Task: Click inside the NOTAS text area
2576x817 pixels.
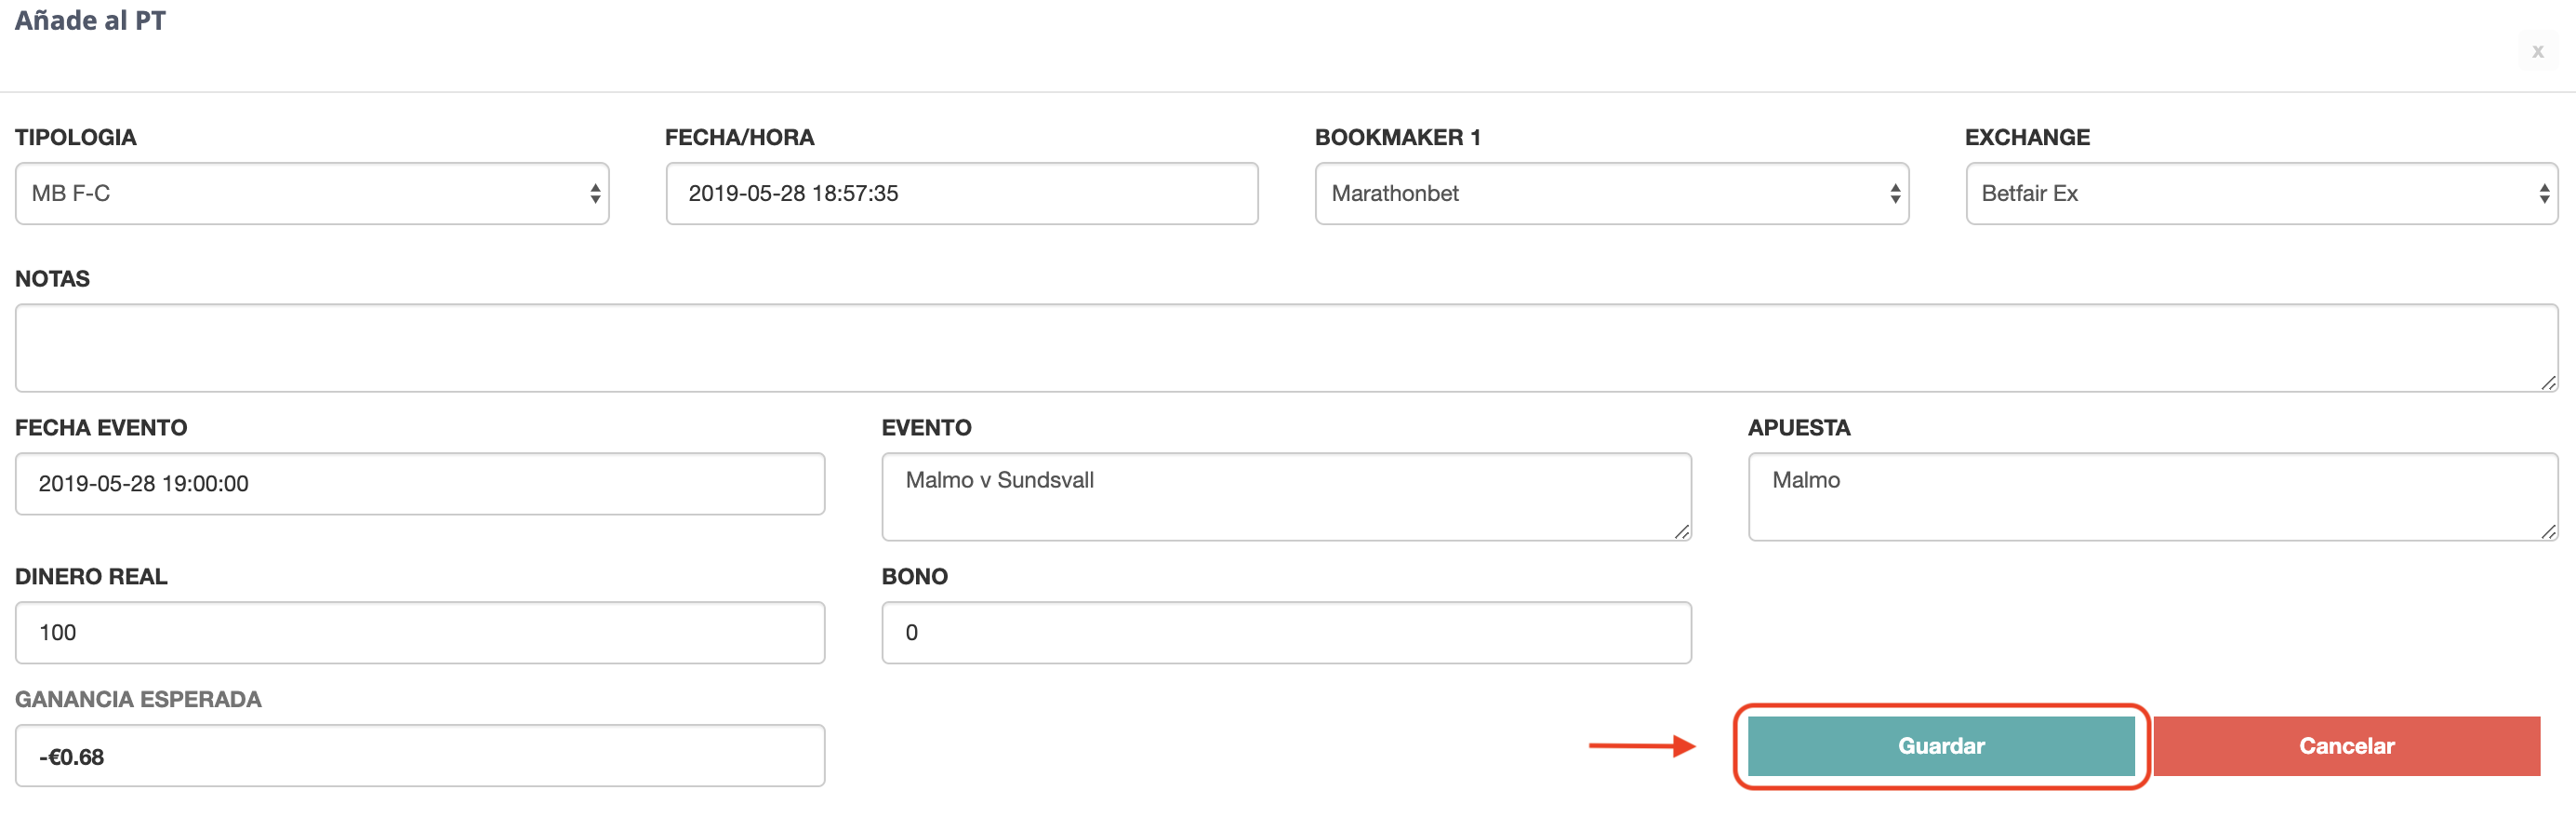Action: 1287,348
